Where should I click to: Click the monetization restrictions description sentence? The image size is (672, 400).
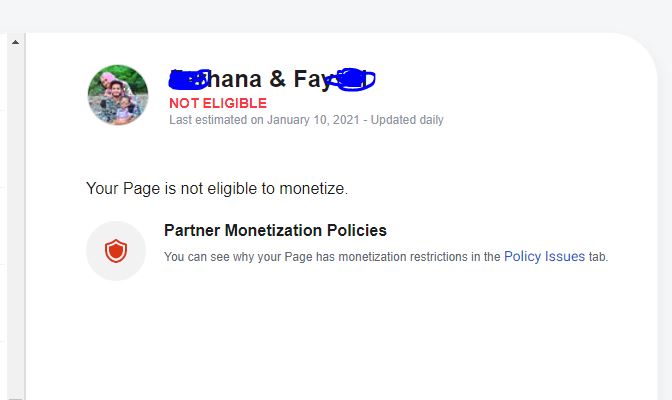pos(386,256)
